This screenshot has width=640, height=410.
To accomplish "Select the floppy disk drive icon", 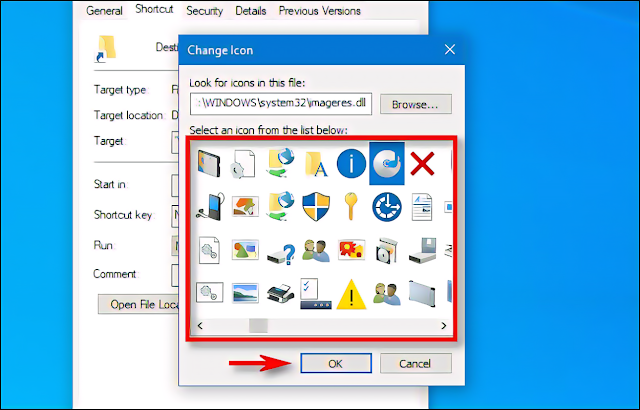I will 423,250.
